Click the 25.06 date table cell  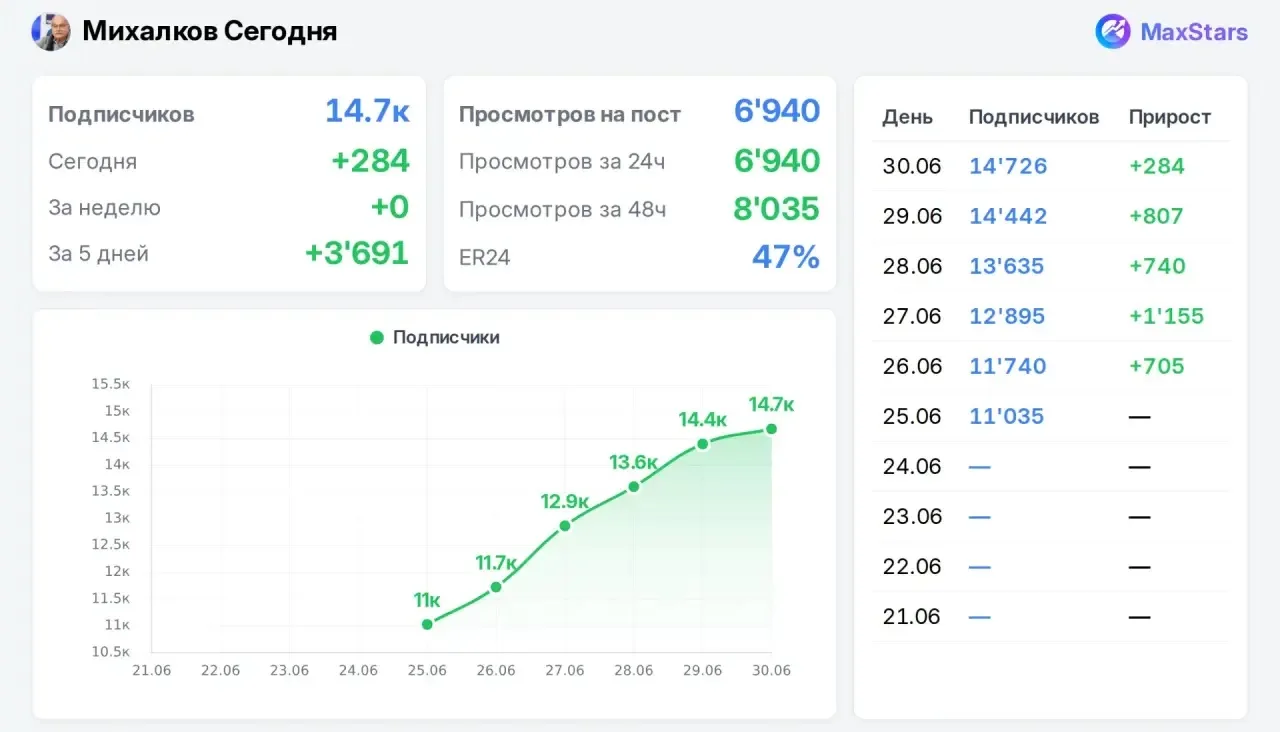[x=912, y=416]
